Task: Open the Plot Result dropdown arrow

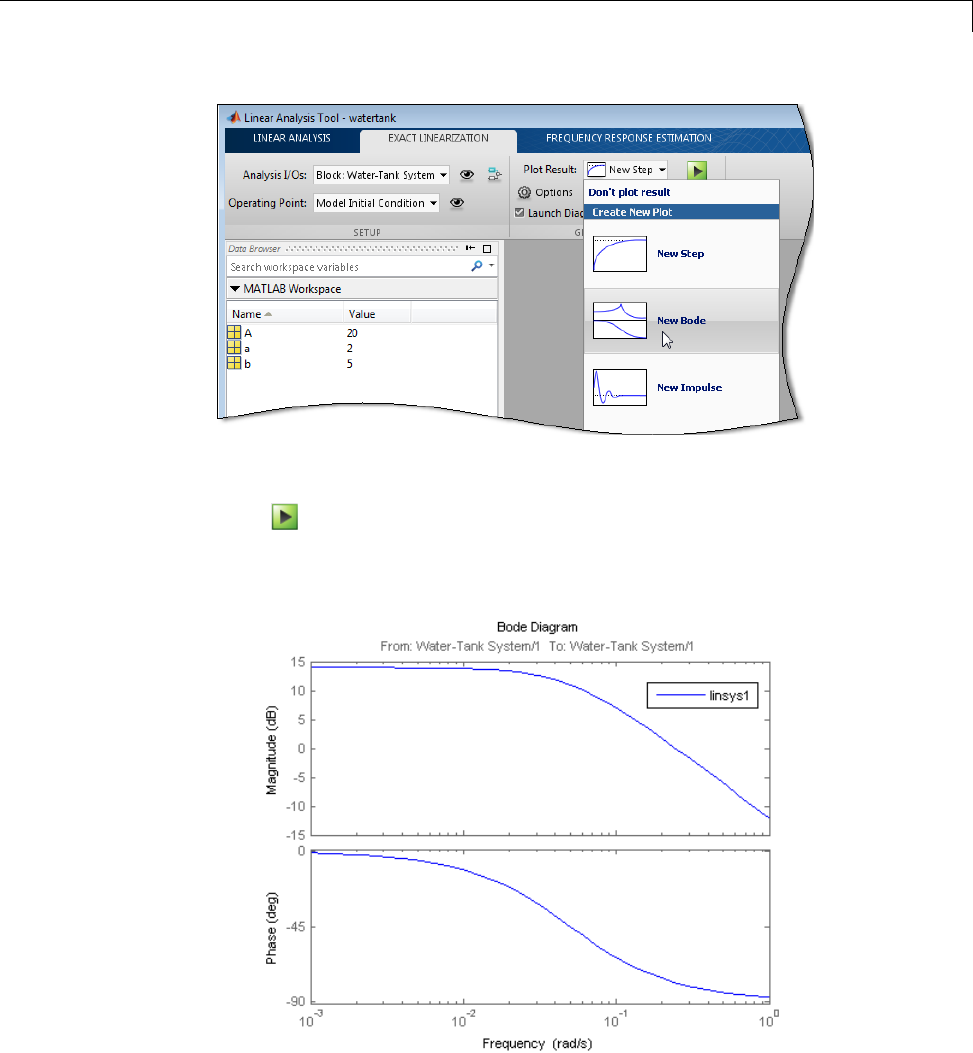Action: (662, 170)
